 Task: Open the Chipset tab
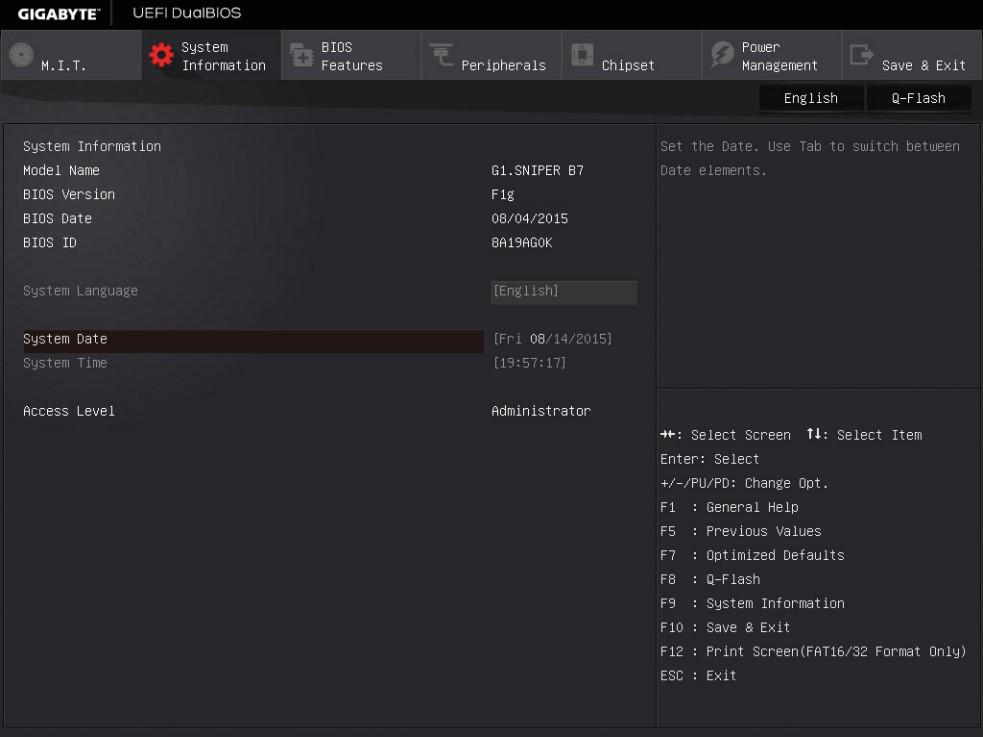[x=632, y=55]
